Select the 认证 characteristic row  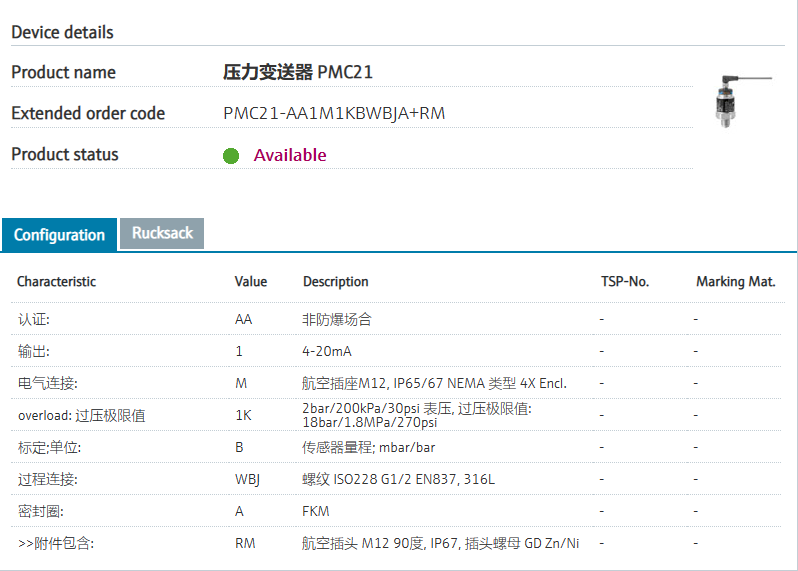pos(34,320)
